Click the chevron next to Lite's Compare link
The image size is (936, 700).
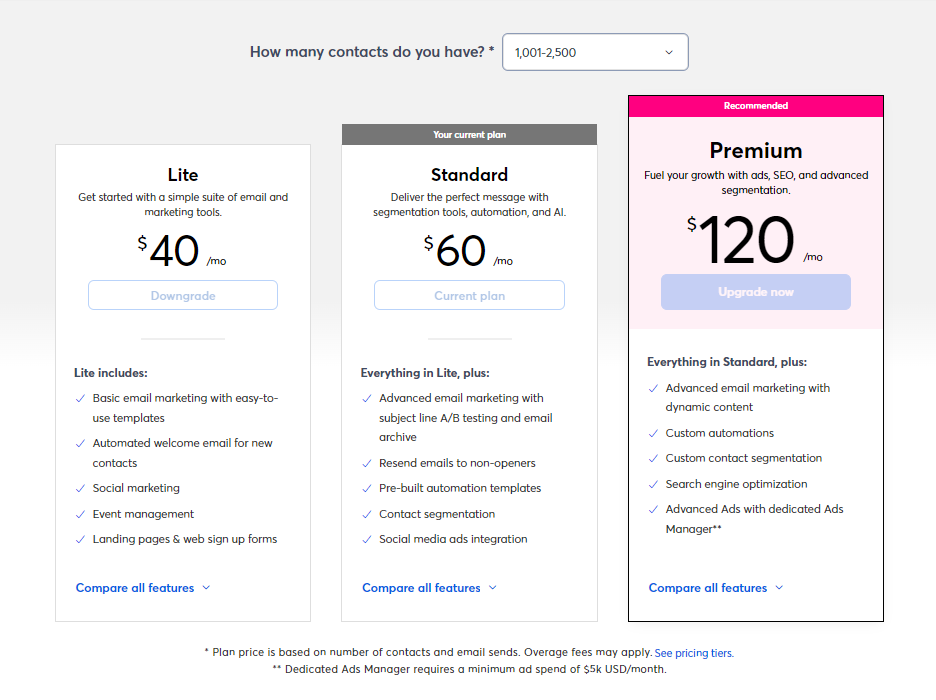(x=206, y=588)
